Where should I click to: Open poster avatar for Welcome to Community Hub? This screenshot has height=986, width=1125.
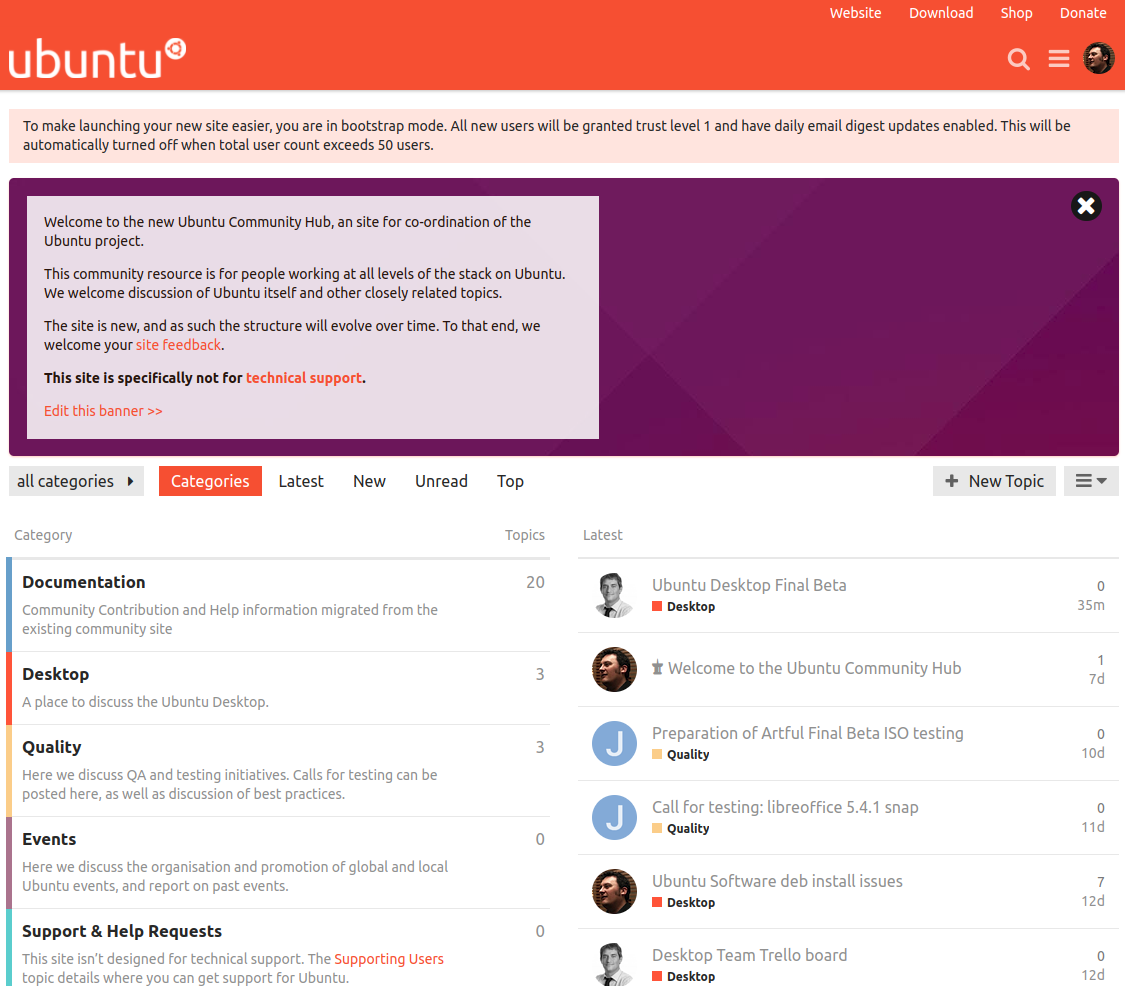[614, 670]
